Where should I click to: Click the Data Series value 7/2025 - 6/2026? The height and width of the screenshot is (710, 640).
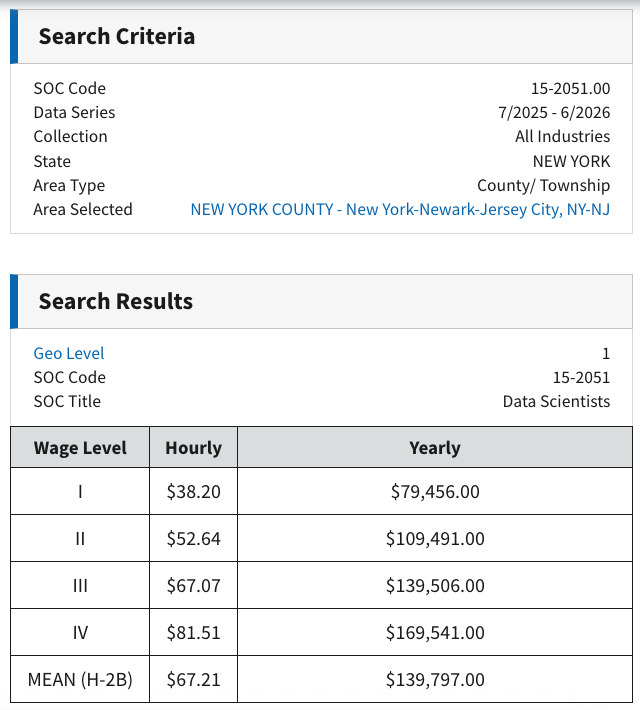554,112
